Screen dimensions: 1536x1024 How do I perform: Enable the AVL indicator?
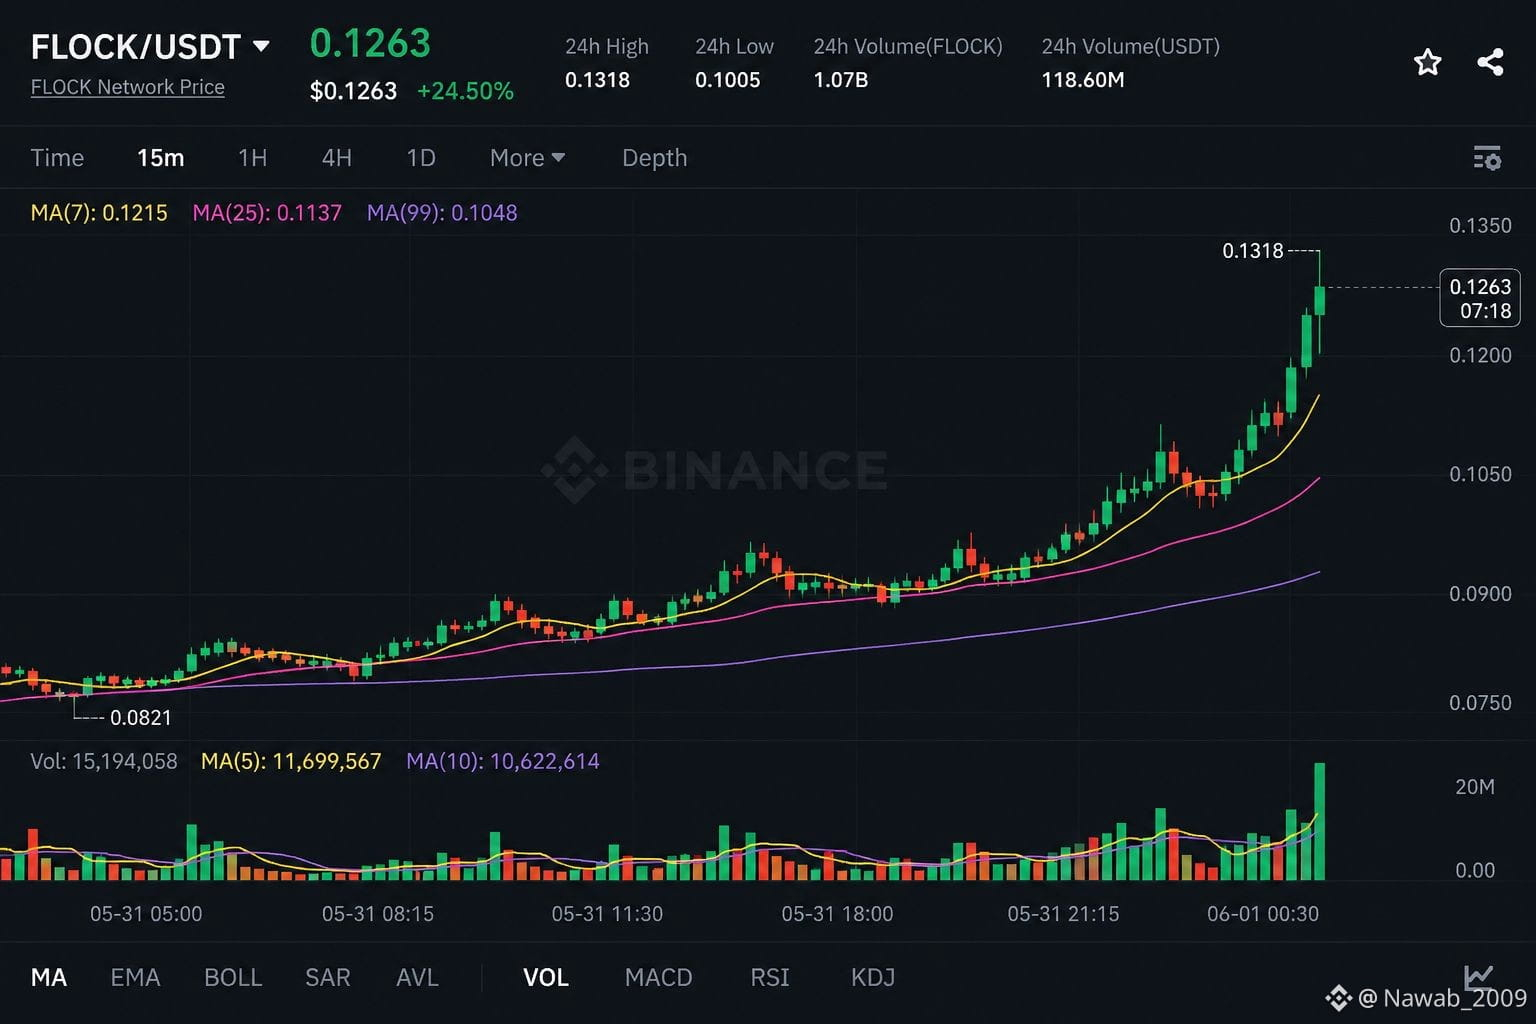point(417,977)
